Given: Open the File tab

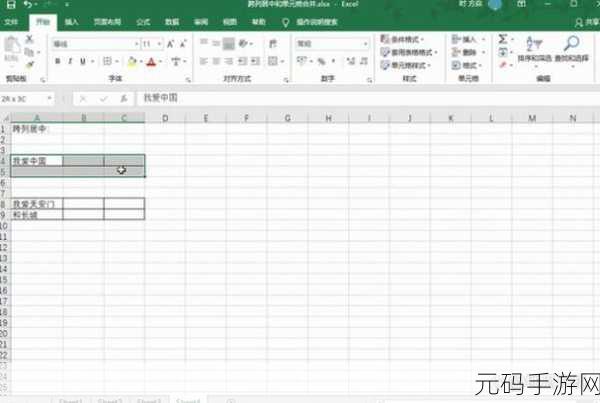Looking at the screenshot, I should (x=11, y=22).
